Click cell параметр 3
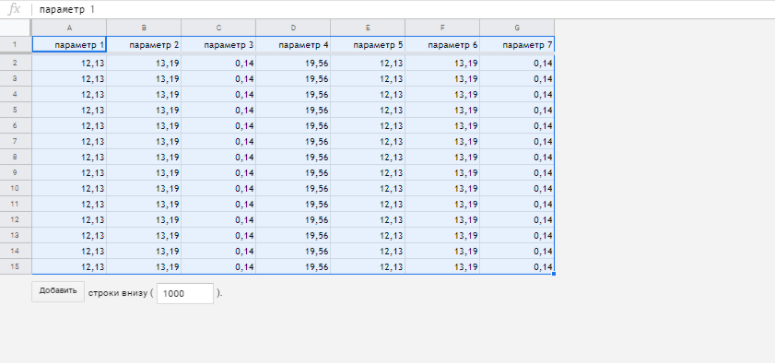The width and height of the screenshot is (776, 363). [x=219, y=45]
